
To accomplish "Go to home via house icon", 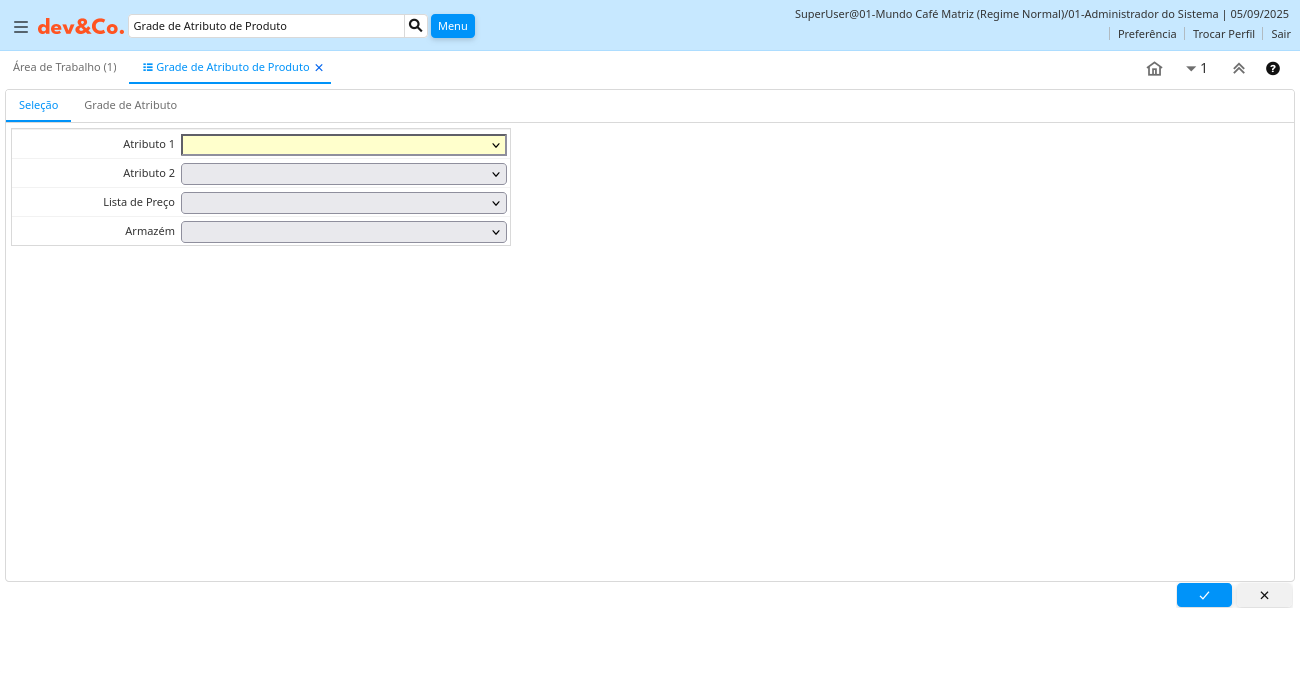I will pos(1154,69).
